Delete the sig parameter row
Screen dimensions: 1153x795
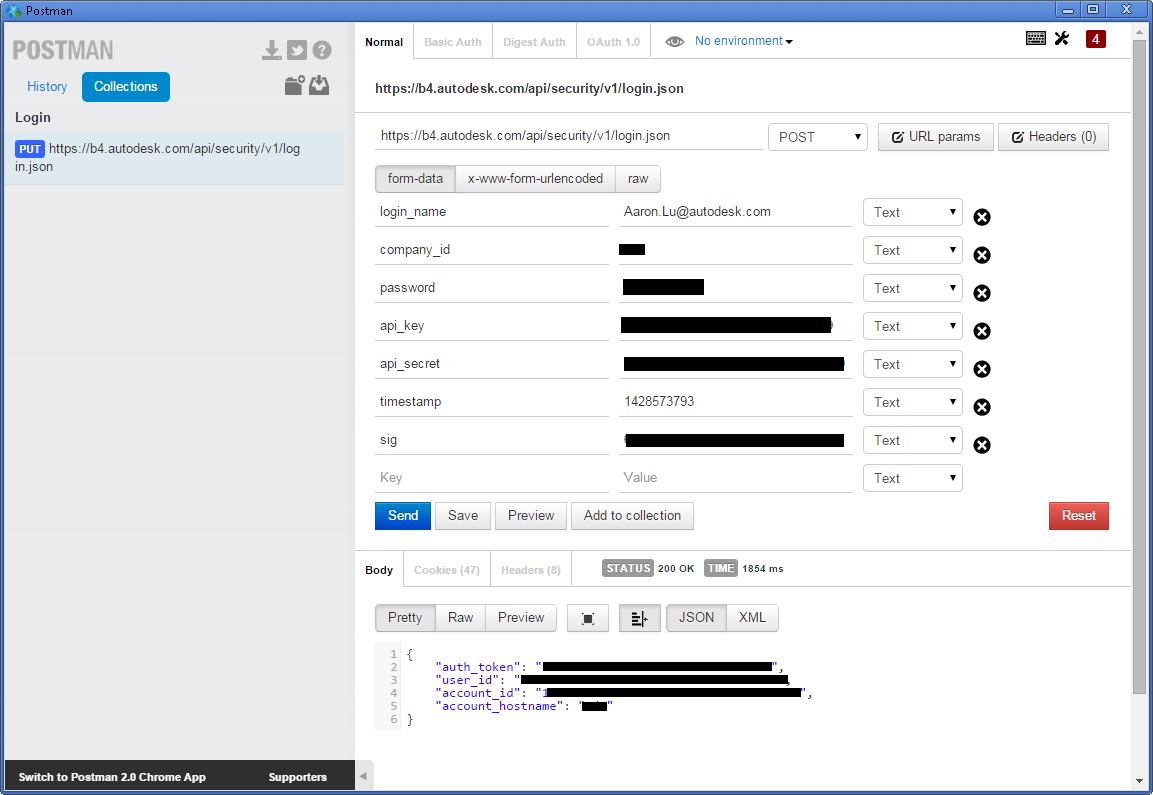tap(982, 445)
